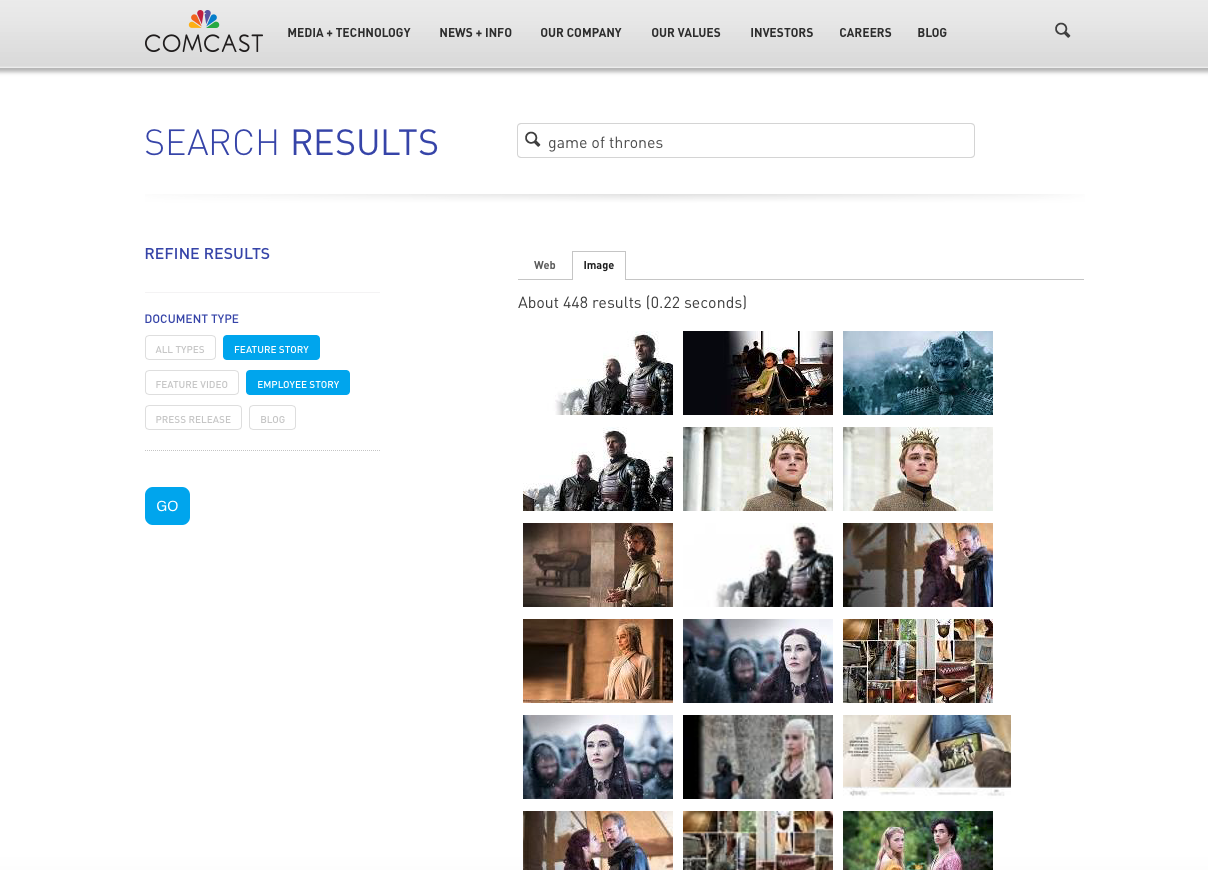Deselect the Employee Story filter
This screenshot has height=870, width=1208.
coord(298,383)
